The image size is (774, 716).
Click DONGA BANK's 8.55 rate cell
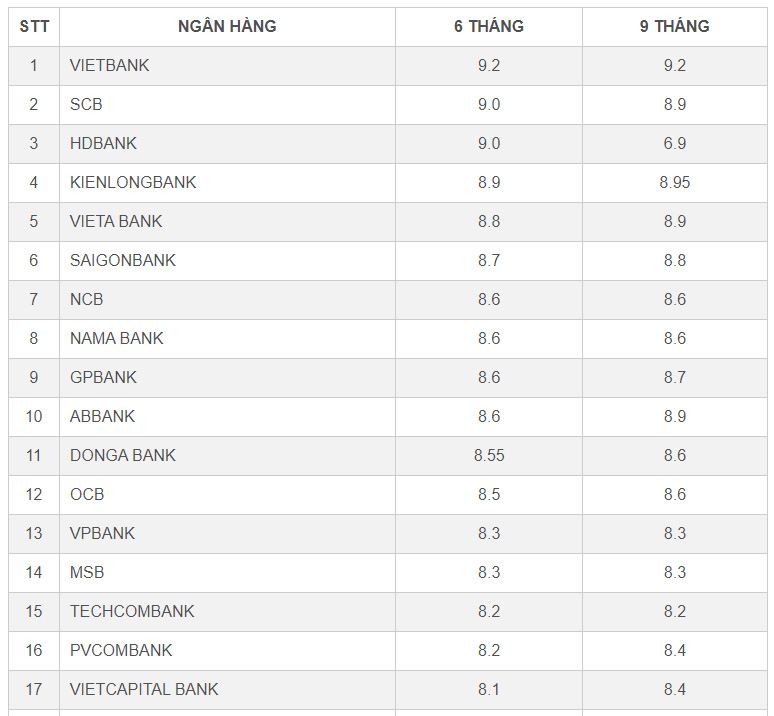(489, 456)
